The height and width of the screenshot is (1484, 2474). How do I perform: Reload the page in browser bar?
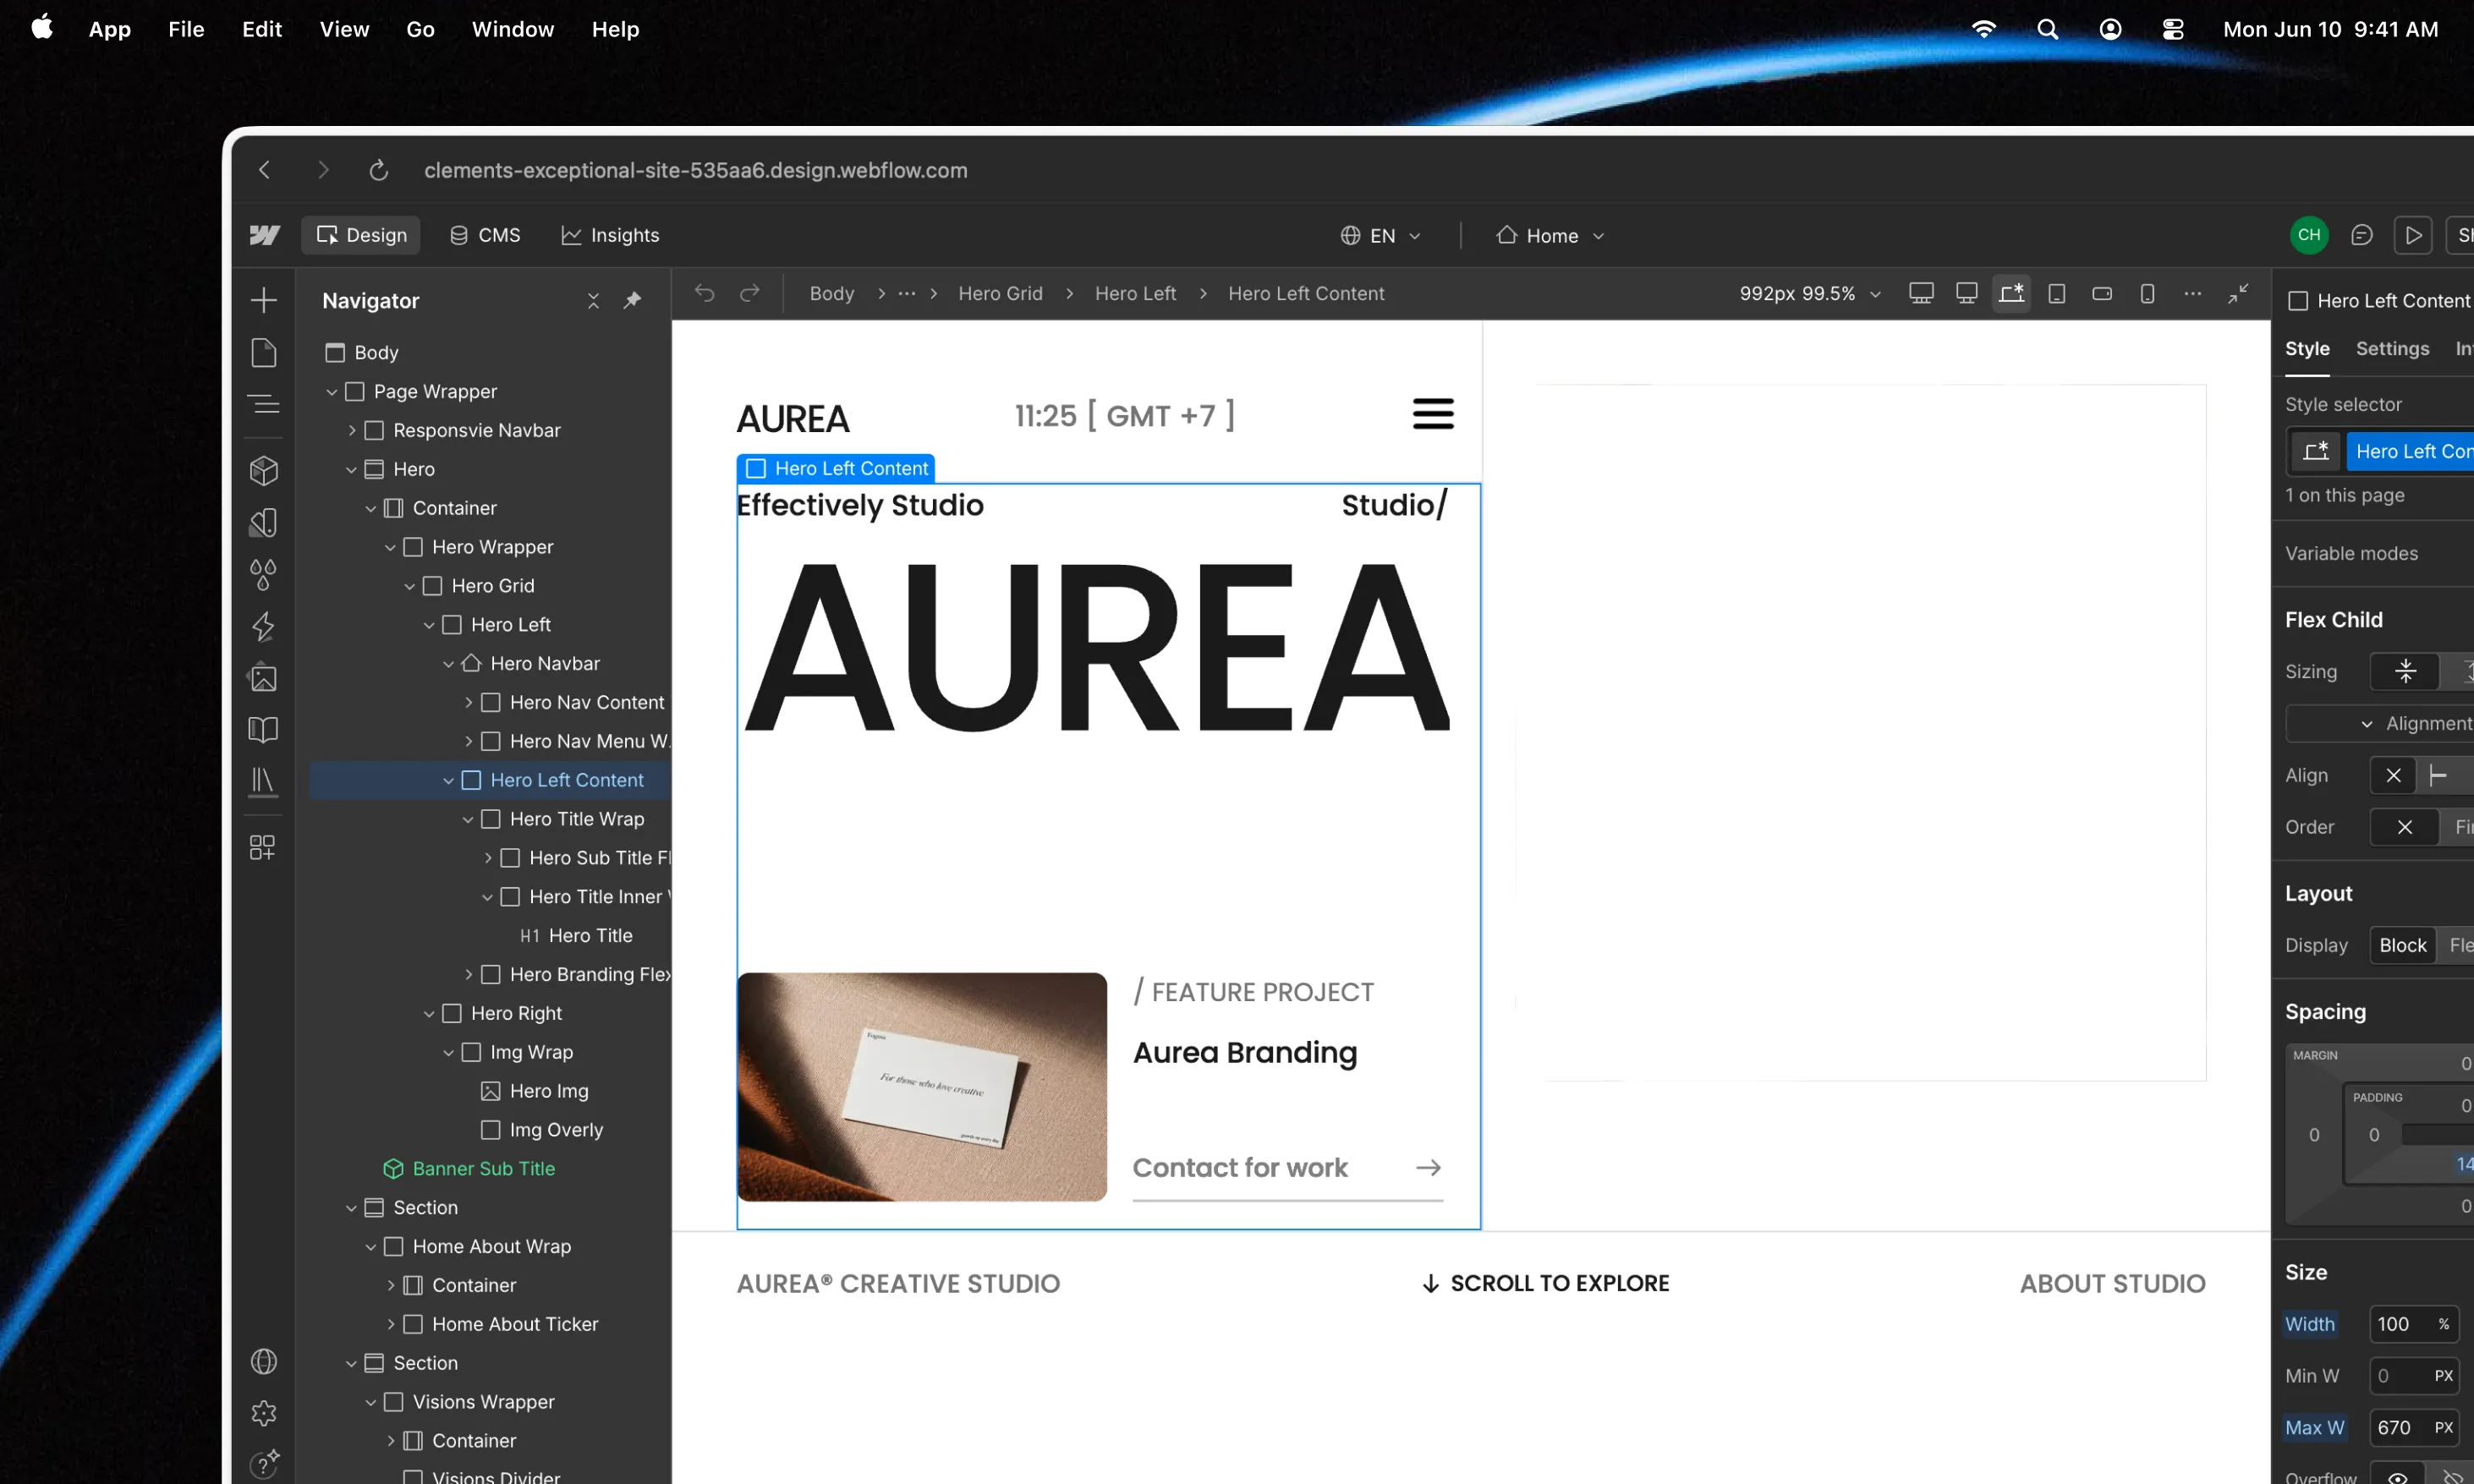coord(378,170)
